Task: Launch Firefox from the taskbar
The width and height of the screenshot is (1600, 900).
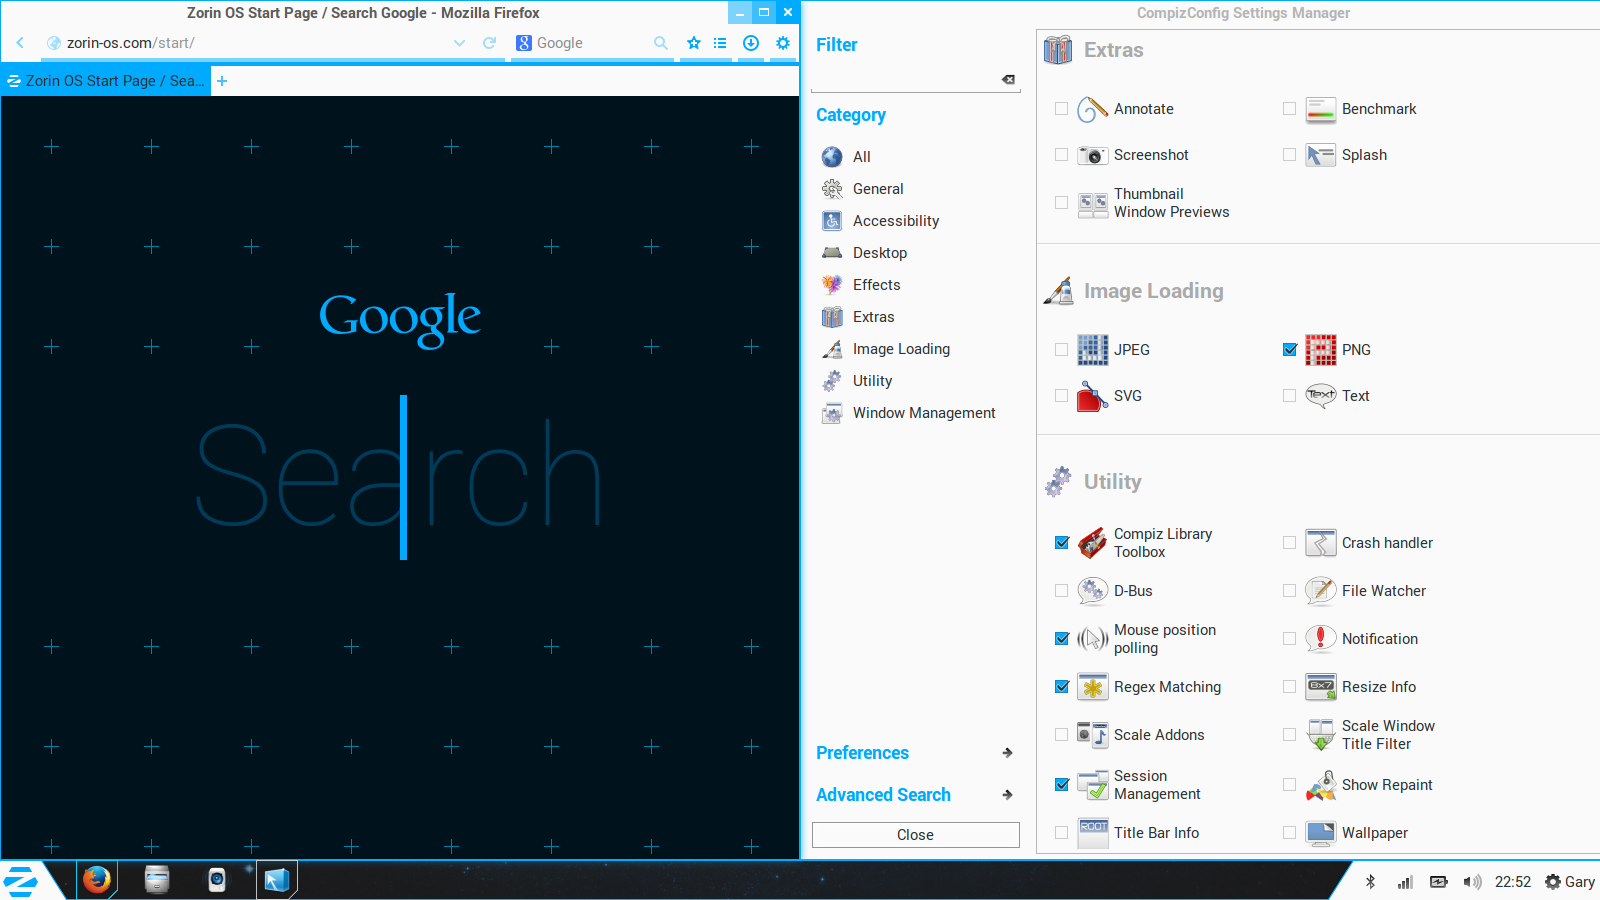Action: click(x=97, y=880)
